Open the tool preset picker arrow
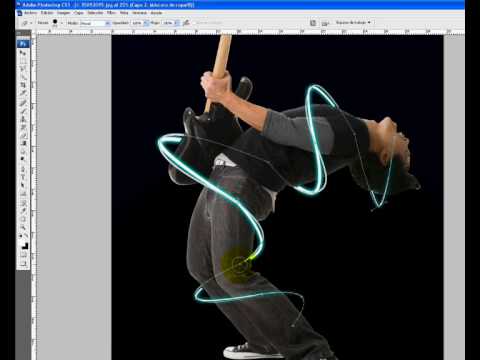The image size is (480, 360). click(31, 23)
